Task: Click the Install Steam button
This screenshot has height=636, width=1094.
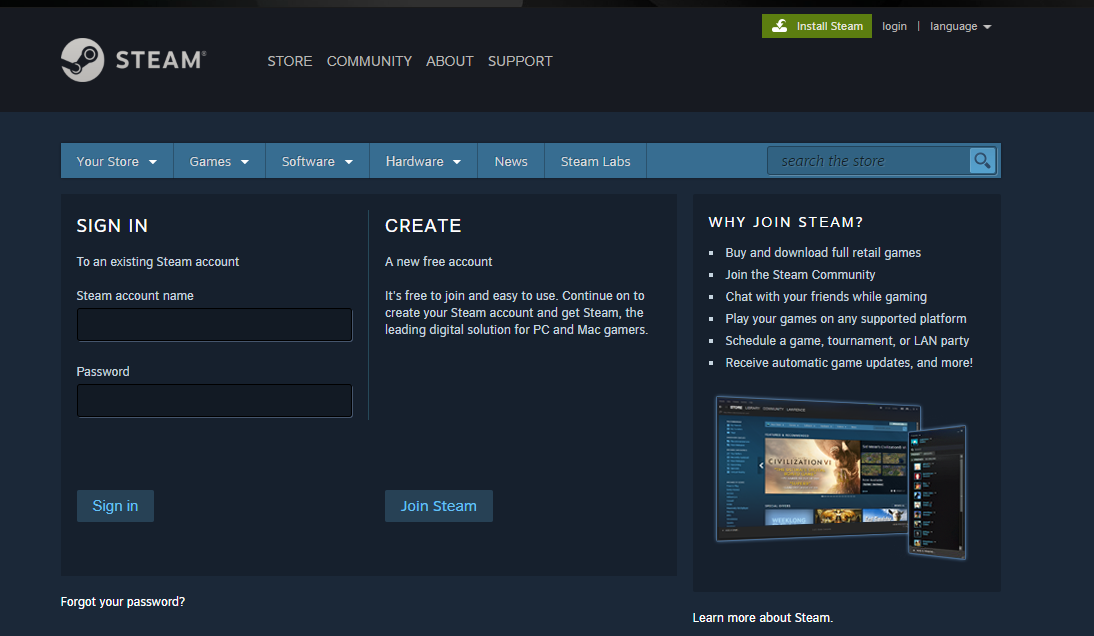Action: [816, 26]
